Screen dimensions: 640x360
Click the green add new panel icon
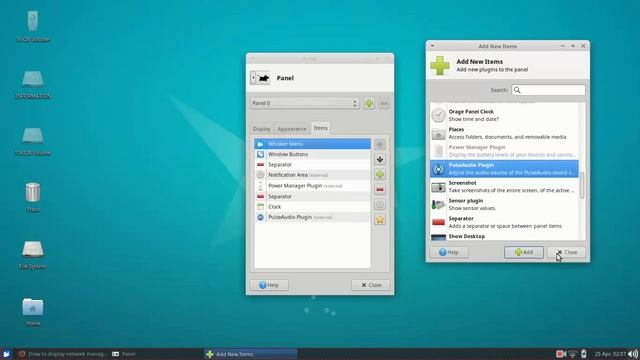[x=369, y=103]
